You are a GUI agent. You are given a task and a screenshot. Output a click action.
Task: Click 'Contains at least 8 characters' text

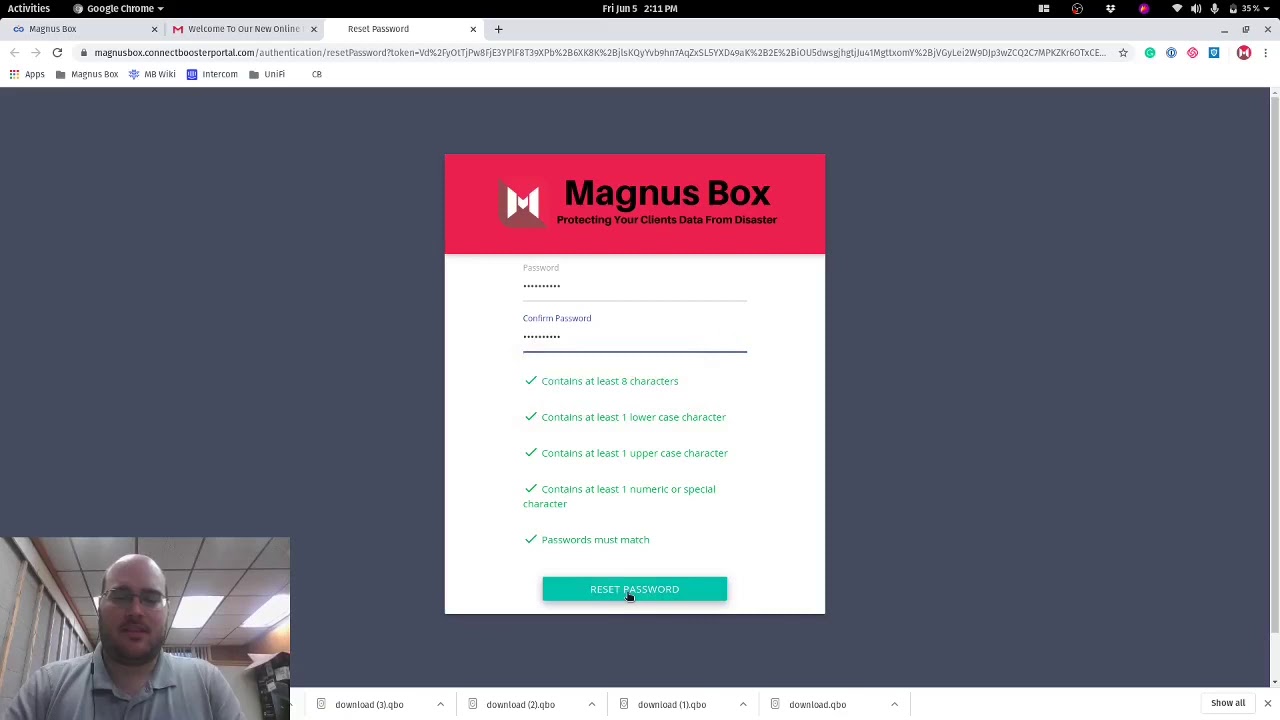(610, 381)
